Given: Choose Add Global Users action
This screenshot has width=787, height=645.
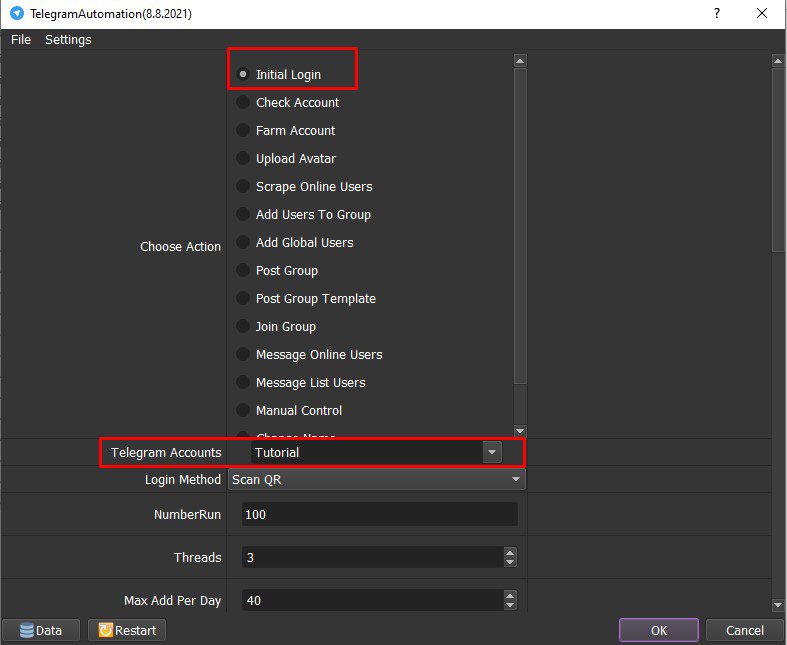Looking at the screenshot, I should 243,242.
